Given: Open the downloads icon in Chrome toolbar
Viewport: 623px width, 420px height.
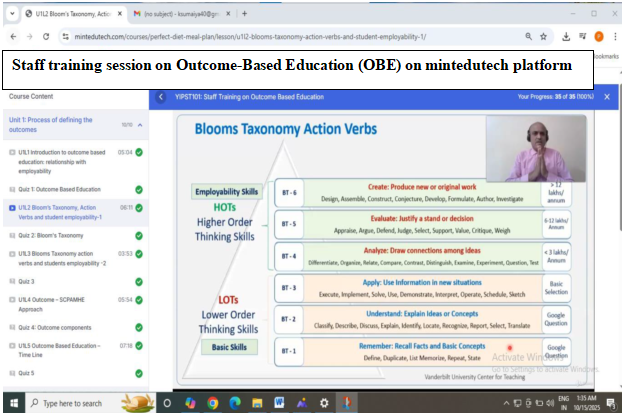Looking at the screenshot, I should (x=565, y=36).
